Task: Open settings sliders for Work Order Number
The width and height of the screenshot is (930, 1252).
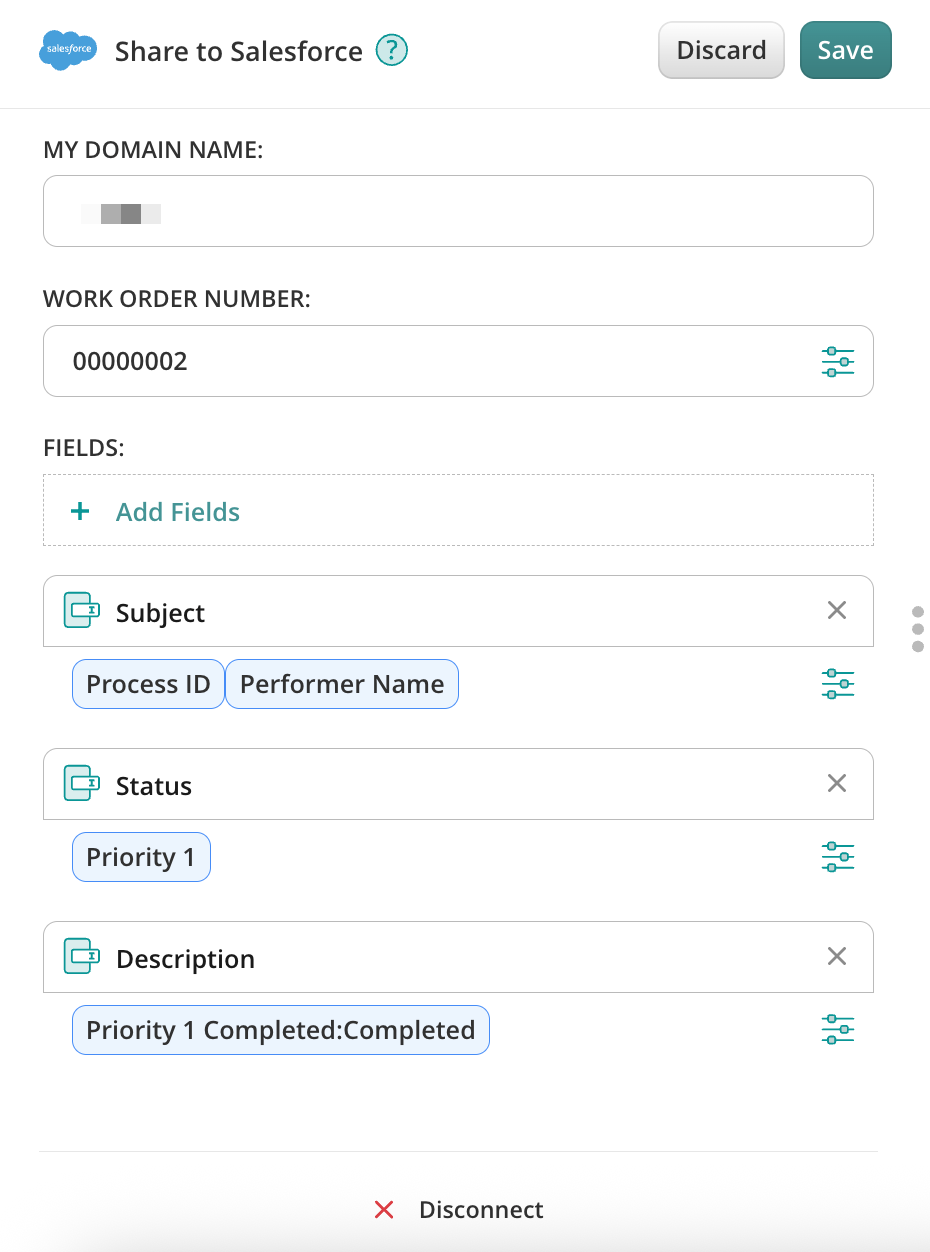Action: coord(837,361)
